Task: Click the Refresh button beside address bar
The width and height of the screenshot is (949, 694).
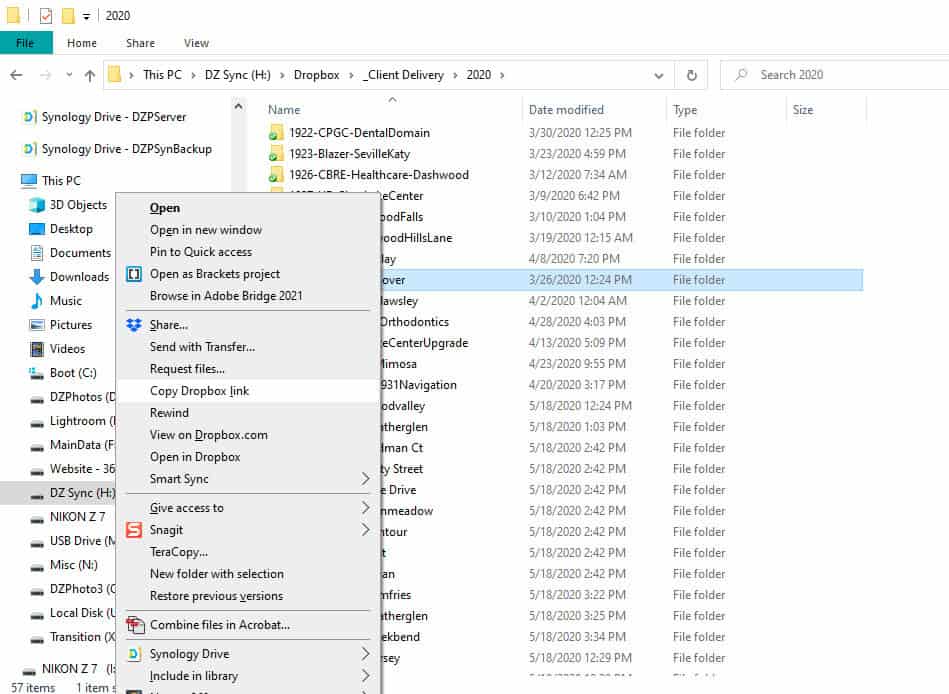Action: click(x=692, y=75)
